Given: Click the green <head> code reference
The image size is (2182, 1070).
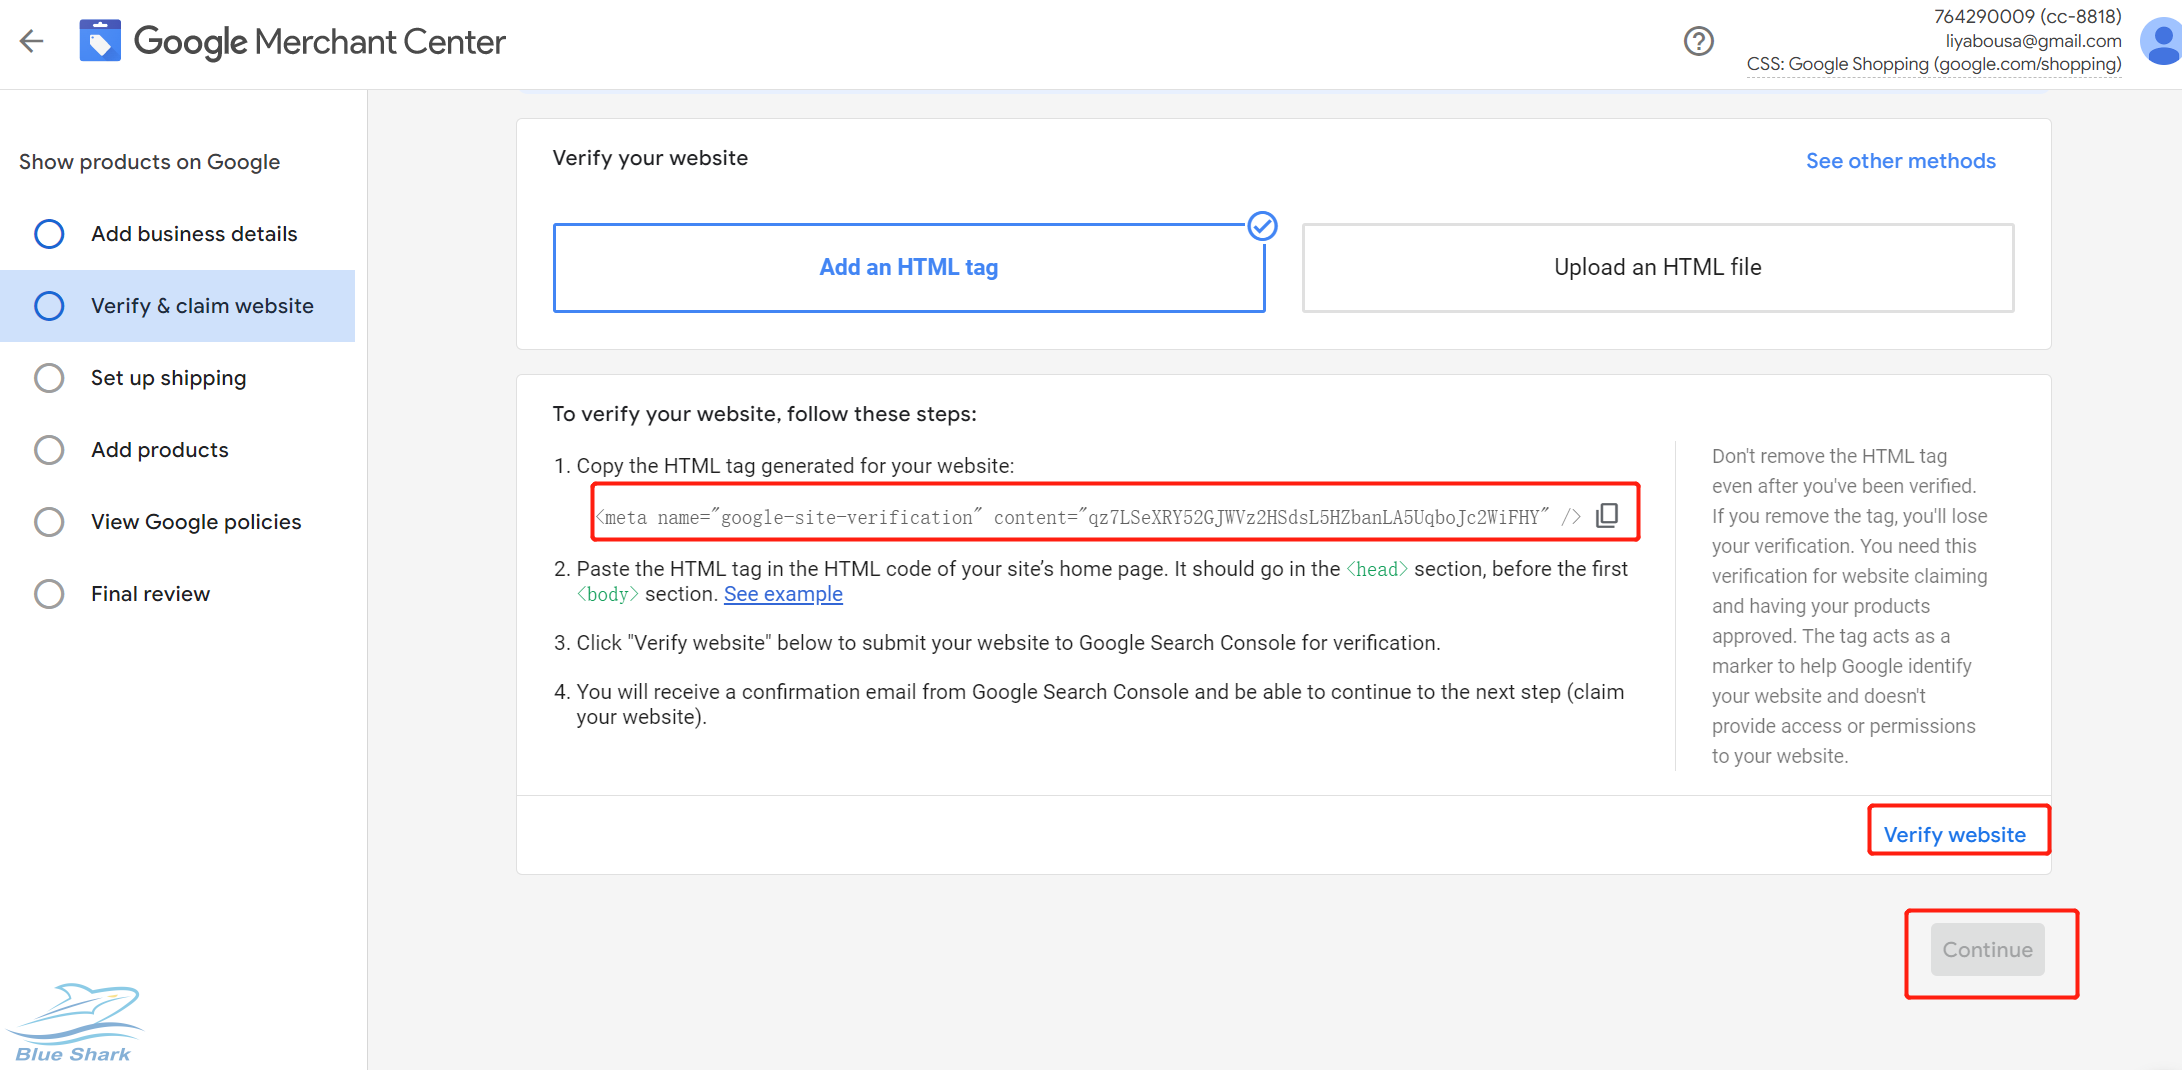Looking at the screenshot, I should point(1377,569).
